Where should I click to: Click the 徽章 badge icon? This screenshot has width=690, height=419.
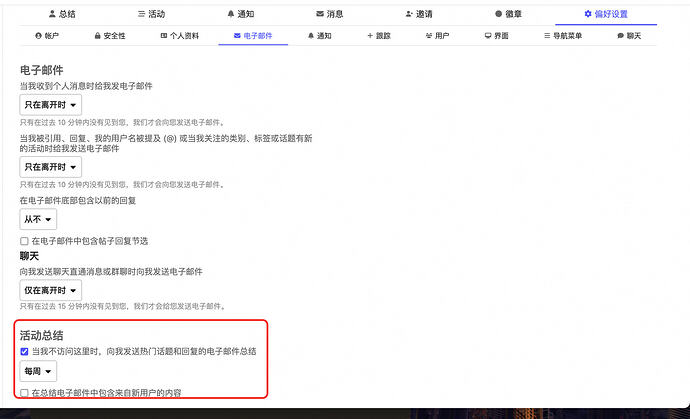pos(499,14)
